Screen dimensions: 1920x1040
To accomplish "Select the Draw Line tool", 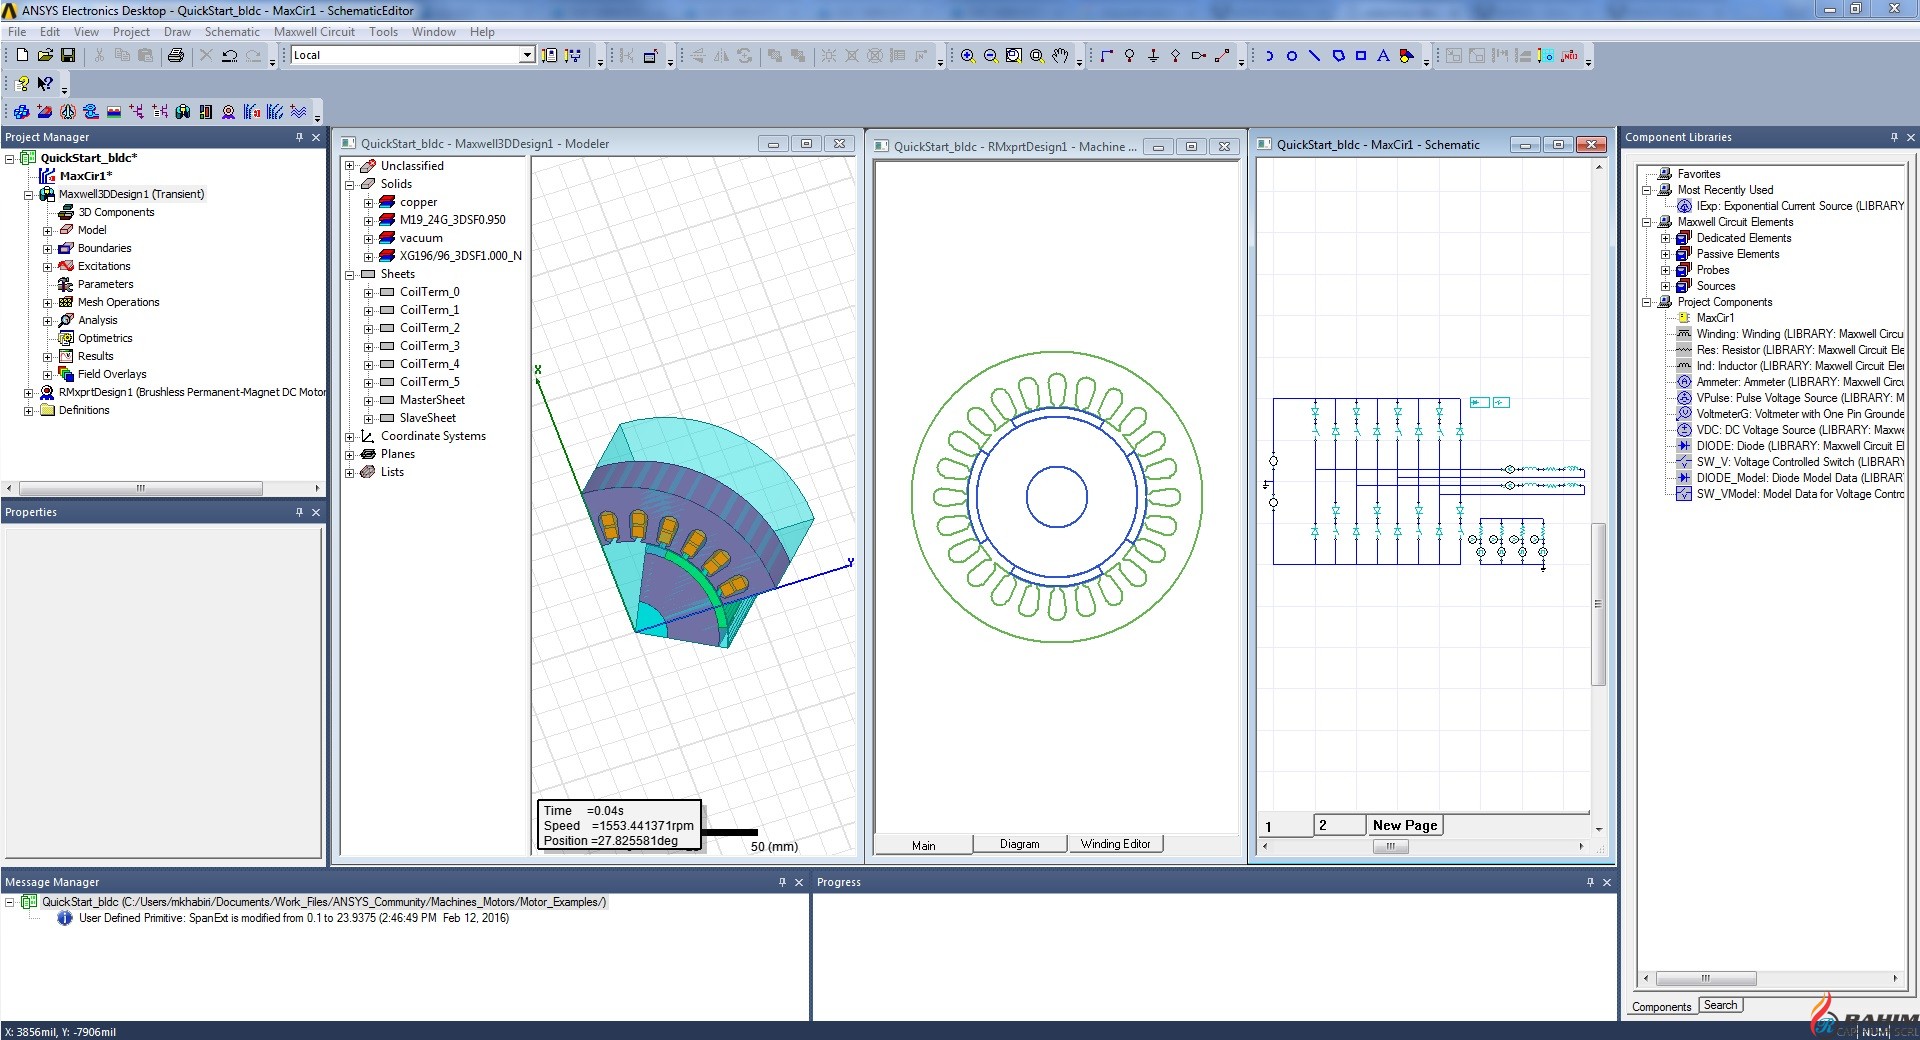I will pos(1315,55).
